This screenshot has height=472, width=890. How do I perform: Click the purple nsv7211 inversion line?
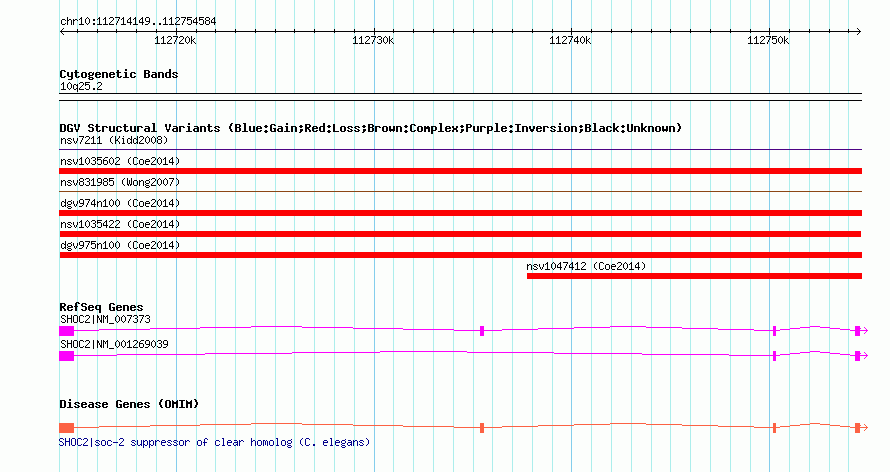click(460, 150)
